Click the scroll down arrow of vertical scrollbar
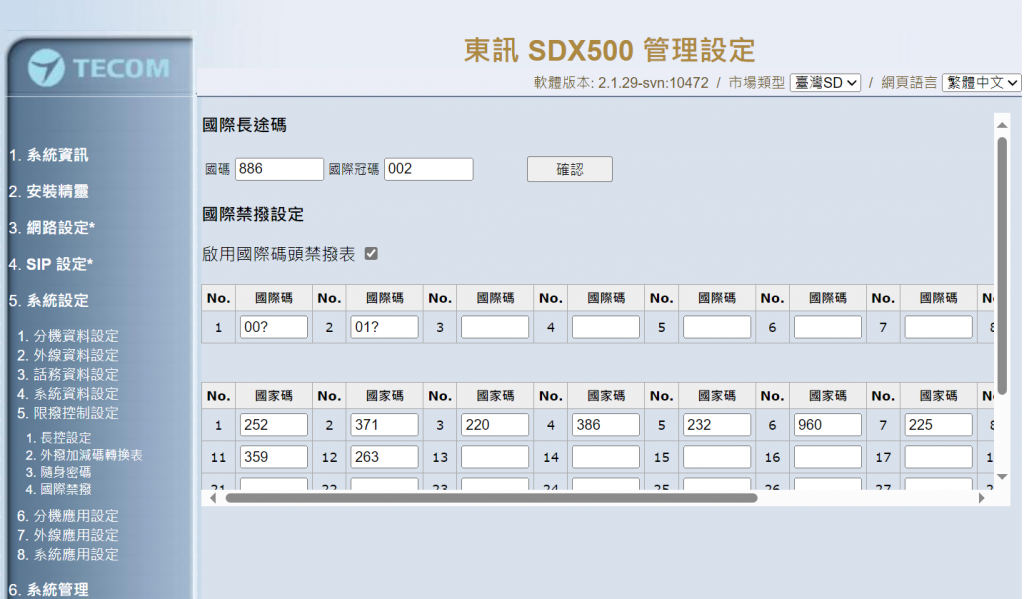 tap(1002, 477)
